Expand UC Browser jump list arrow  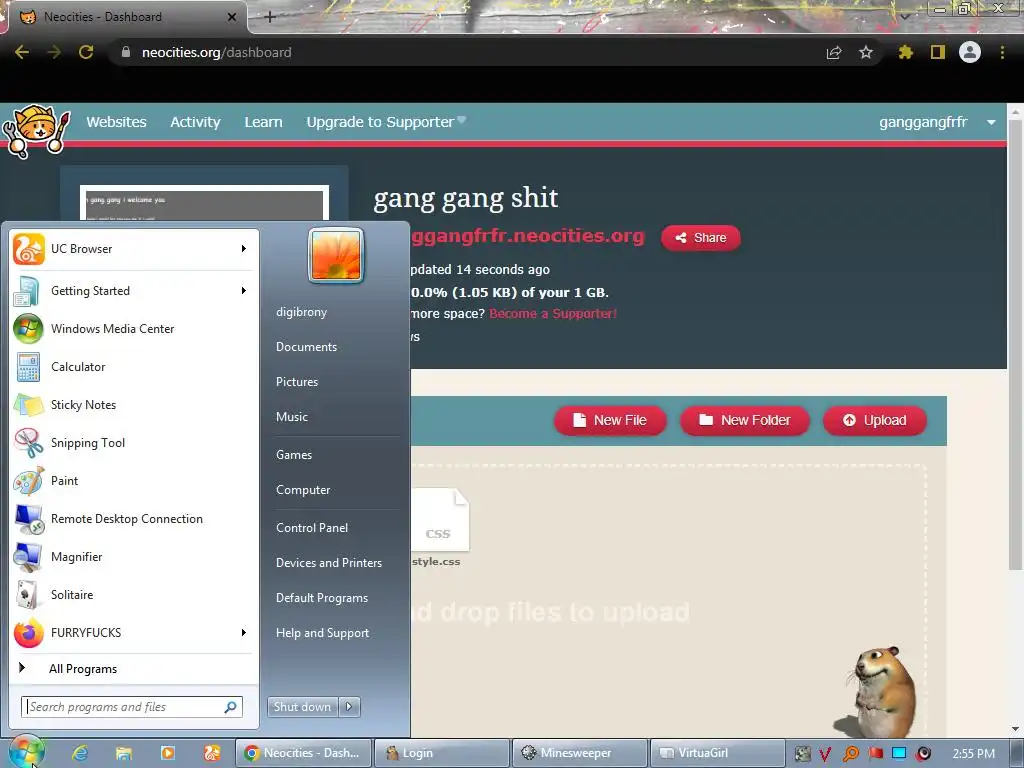coord(244,249)
